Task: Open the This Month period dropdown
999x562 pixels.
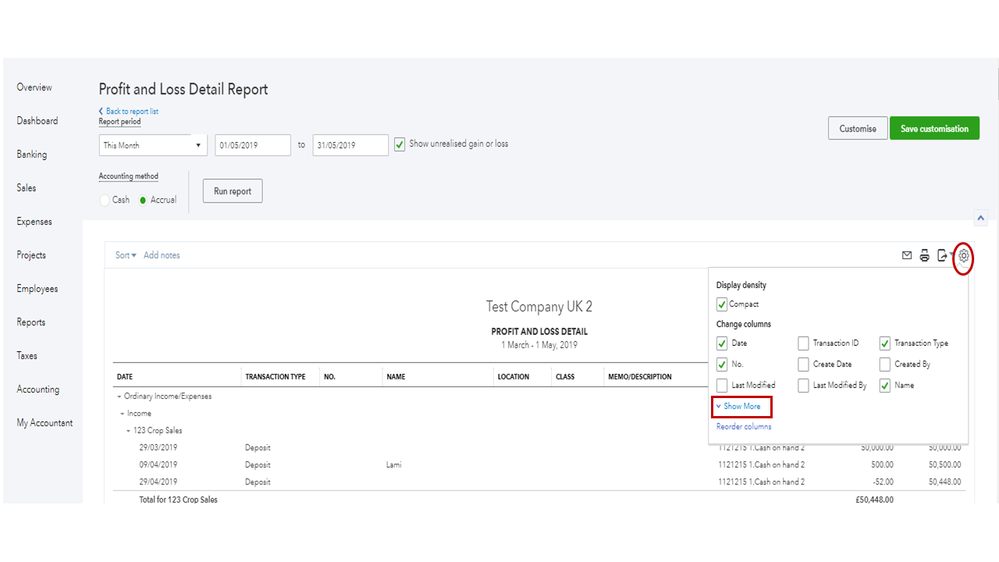Action: (153, 146)
